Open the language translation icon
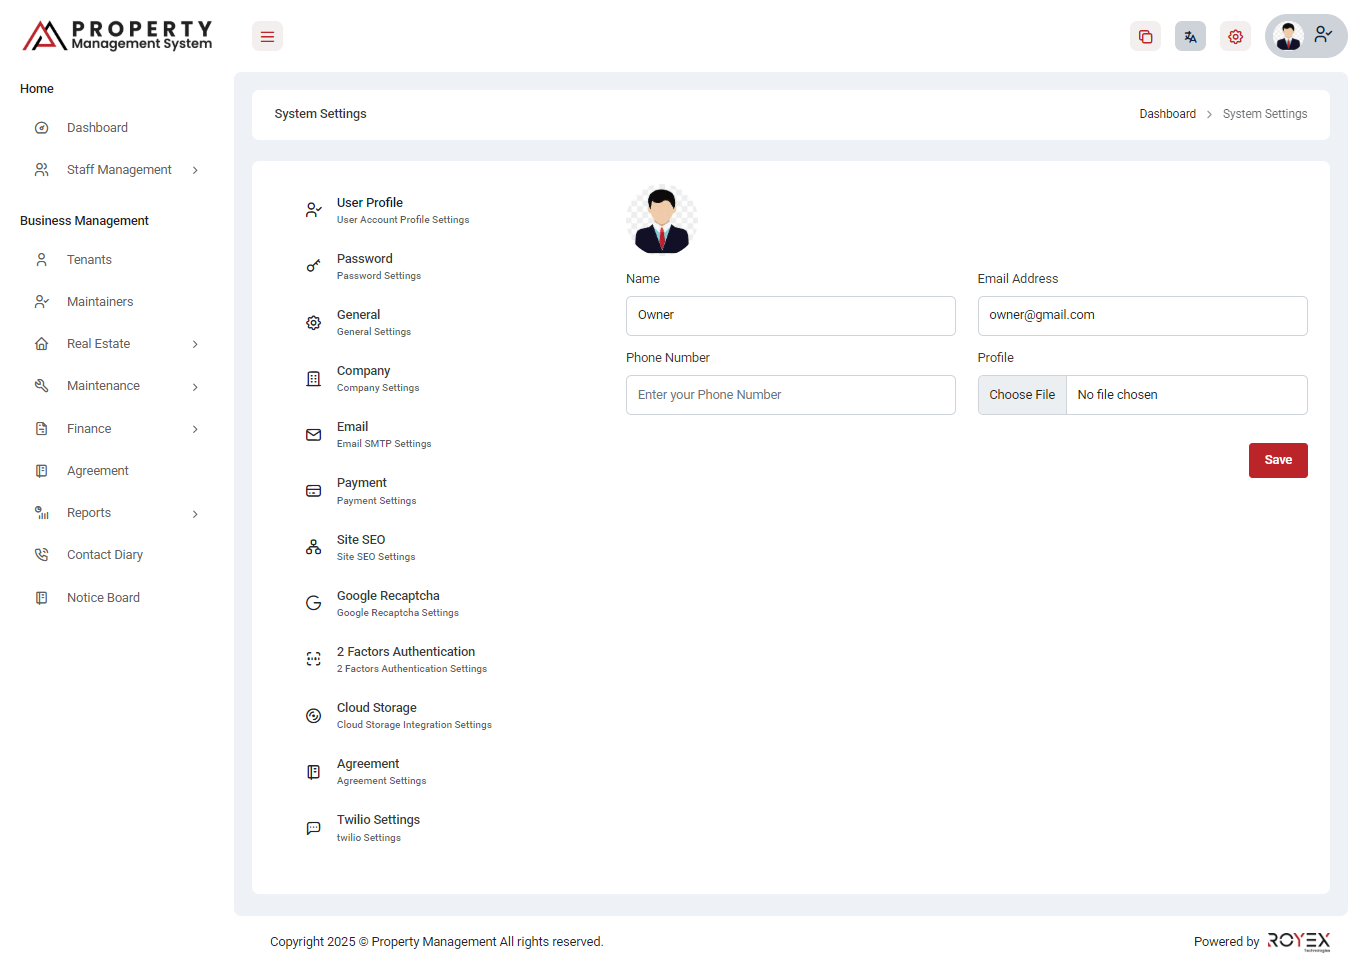This screenshot has width=1366, height=970. [1190, 37]
